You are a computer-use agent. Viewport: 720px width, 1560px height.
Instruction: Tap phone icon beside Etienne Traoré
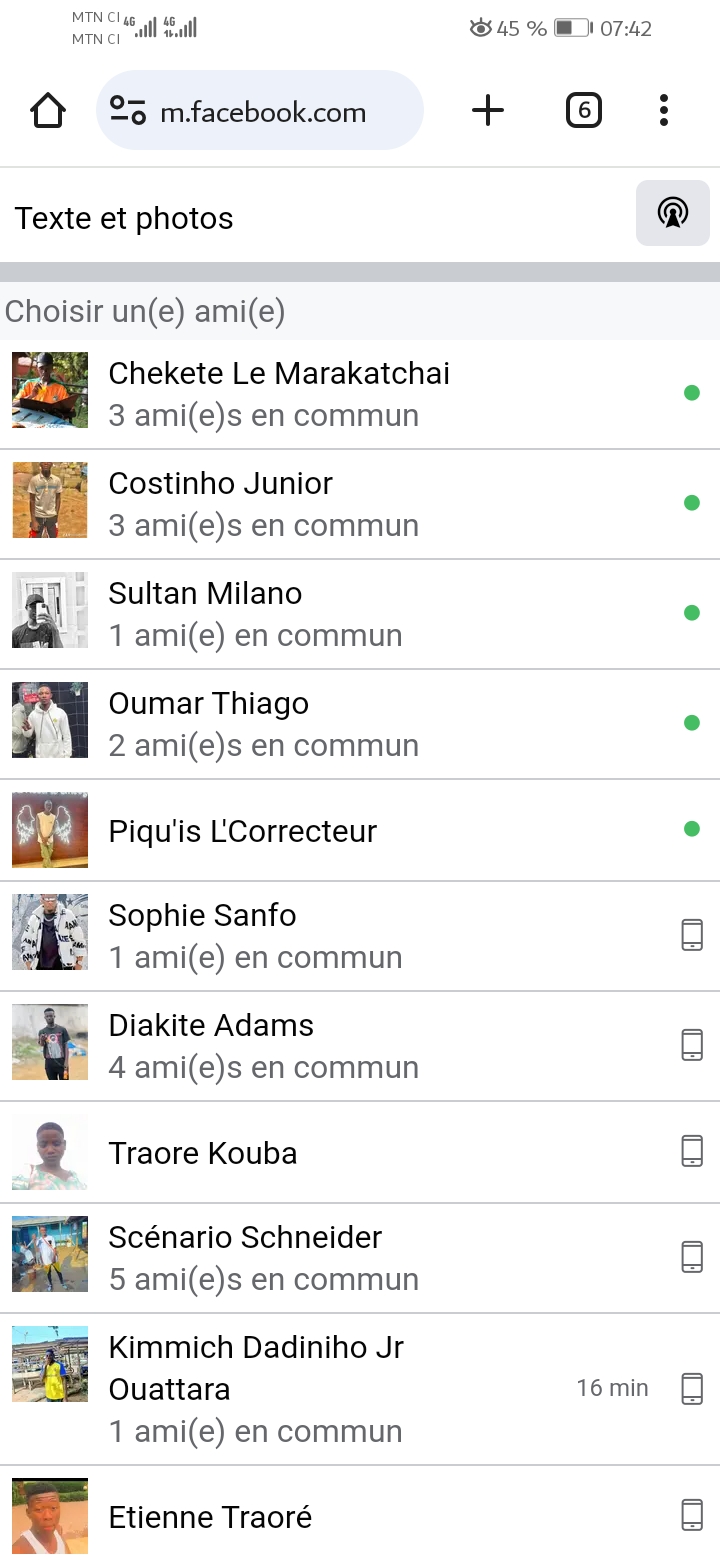(692, 1515)
